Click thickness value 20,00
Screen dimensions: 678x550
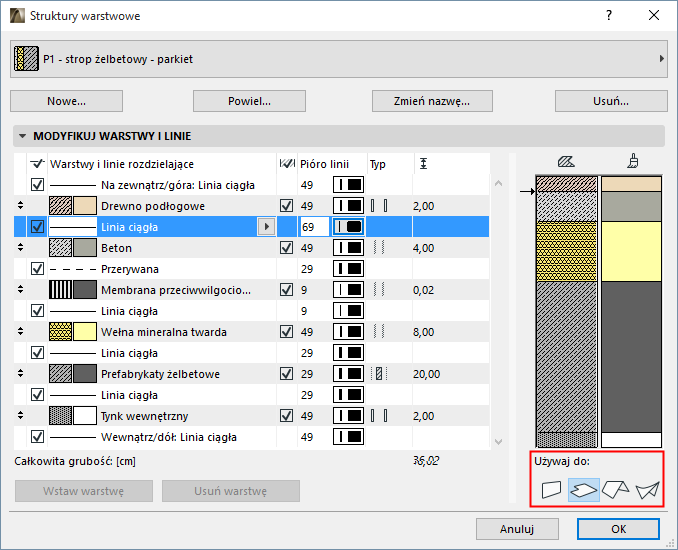[x=426, y=374]
